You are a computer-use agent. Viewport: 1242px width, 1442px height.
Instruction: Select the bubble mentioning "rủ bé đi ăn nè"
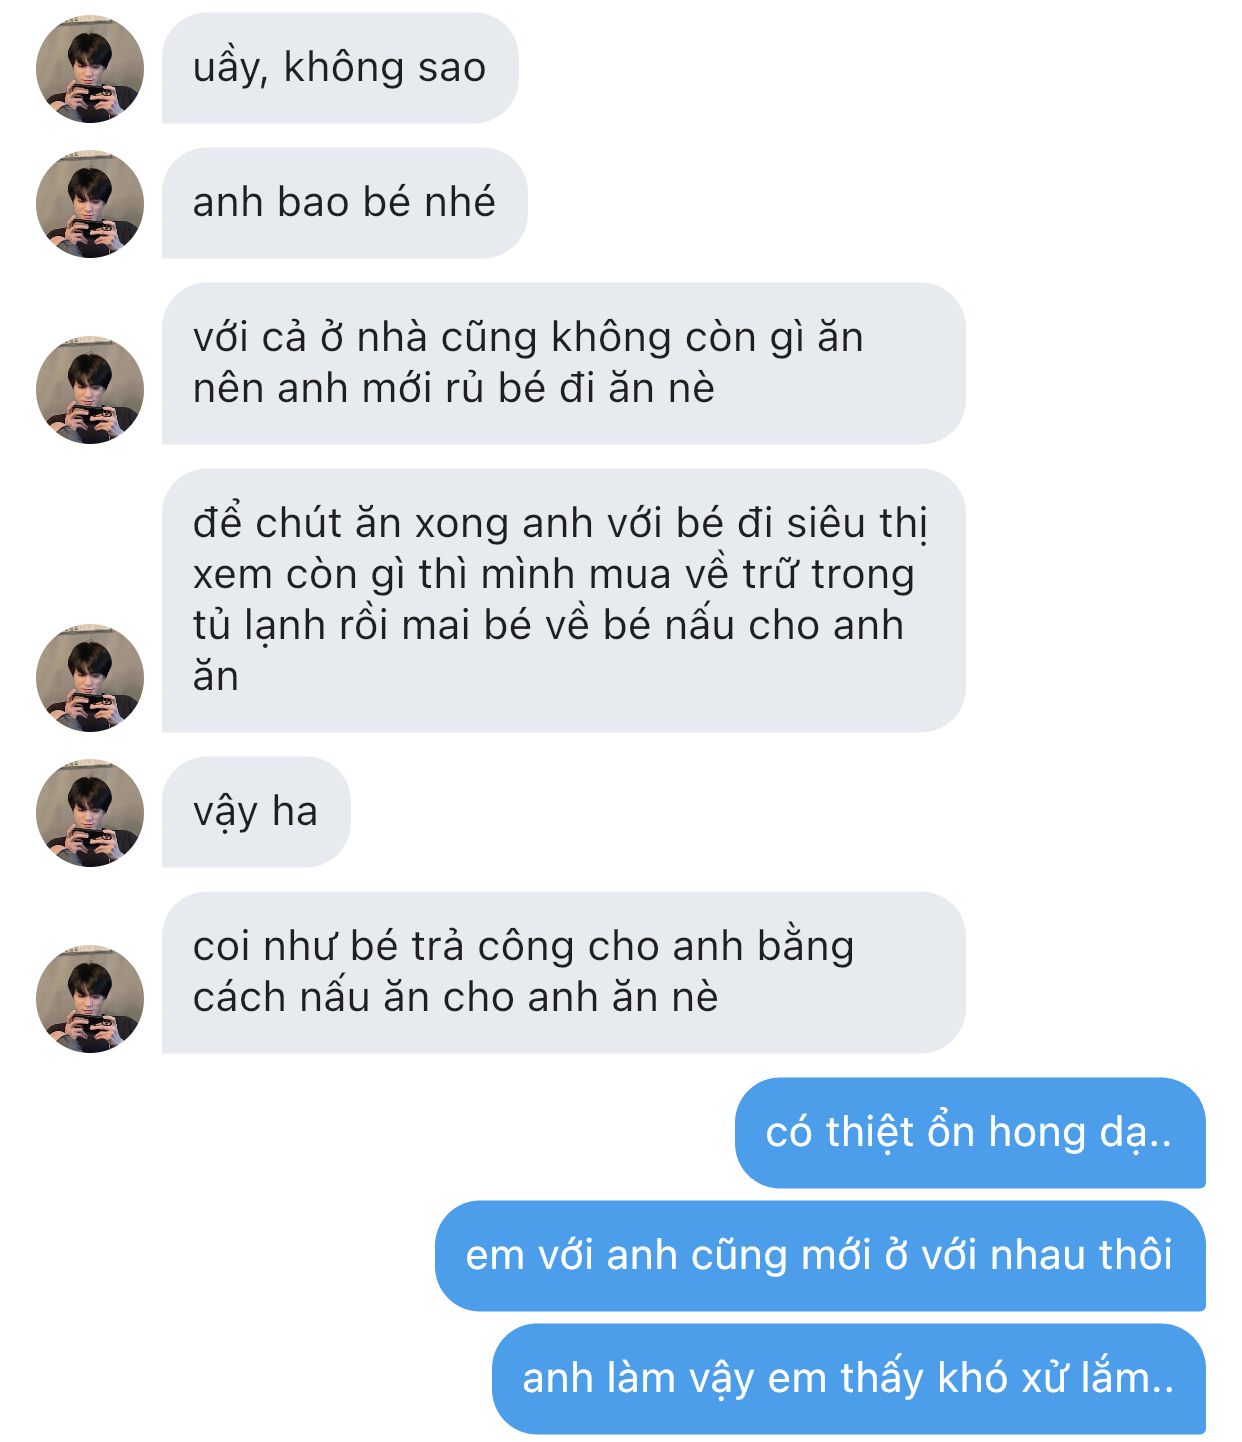(563, 363)
